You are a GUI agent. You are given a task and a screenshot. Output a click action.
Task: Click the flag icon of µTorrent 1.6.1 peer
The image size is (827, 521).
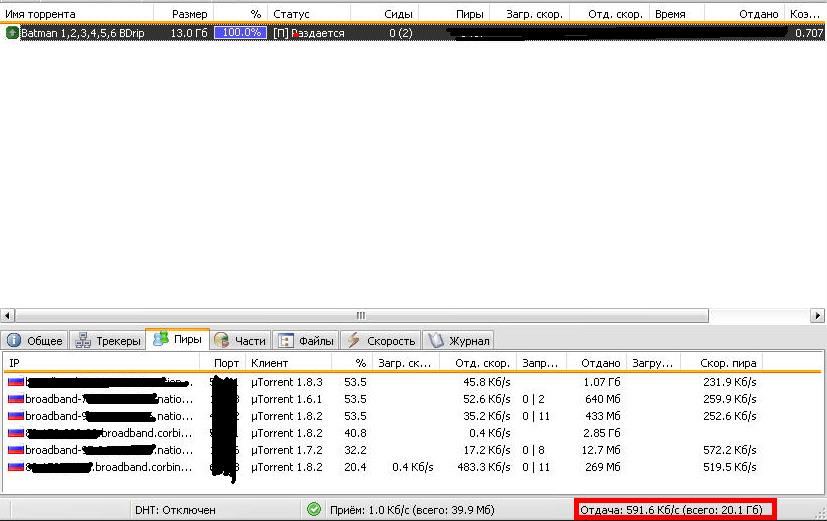click(16, 399)
